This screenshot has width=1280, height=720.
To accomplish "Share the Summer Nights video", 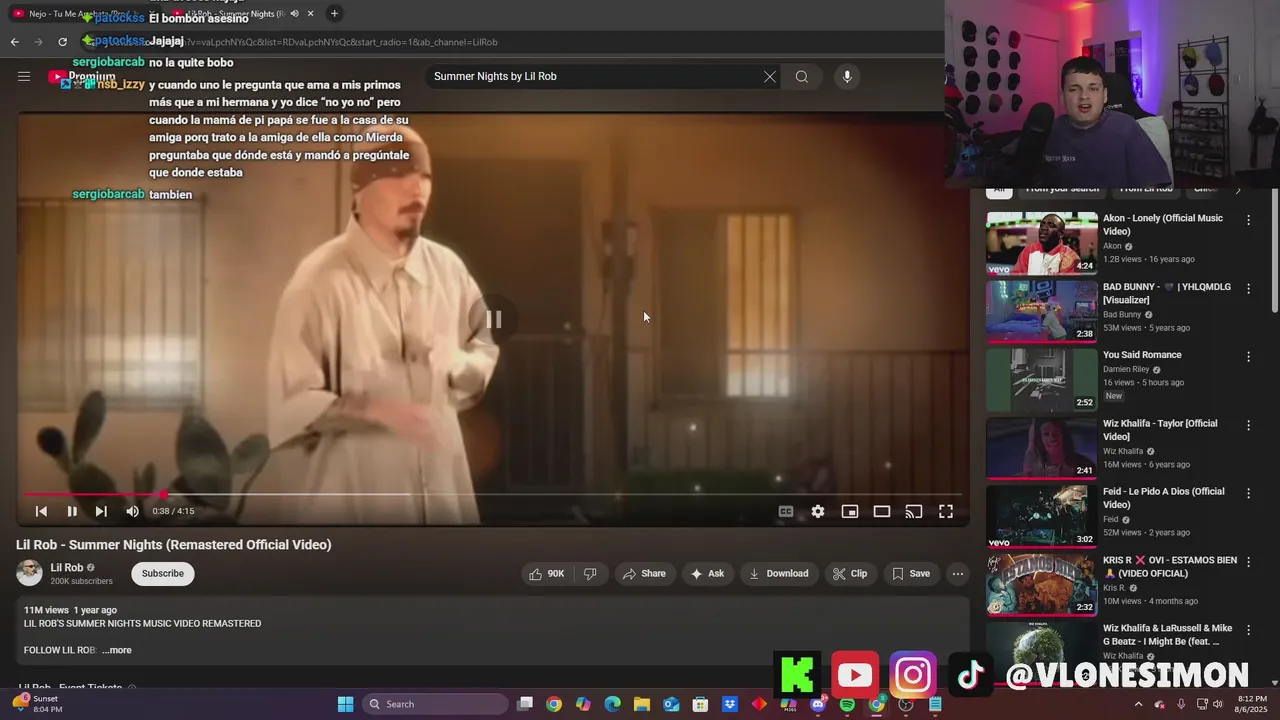I will point(644,573).
